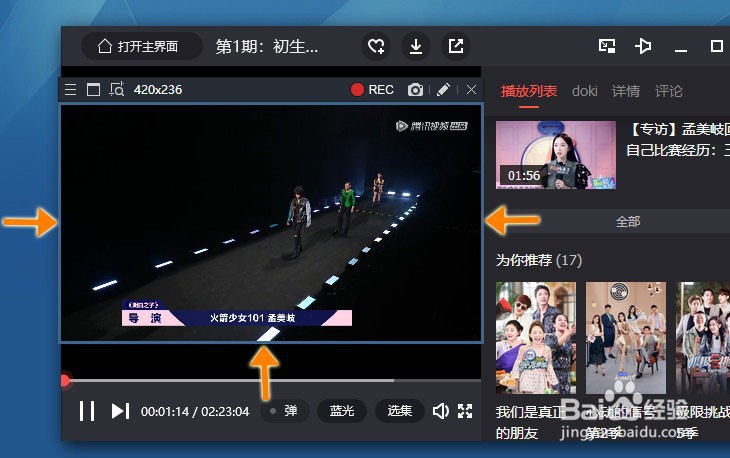The image size is (730, 458).
Task: Click the region search selection icon
Action: (116, 89)
